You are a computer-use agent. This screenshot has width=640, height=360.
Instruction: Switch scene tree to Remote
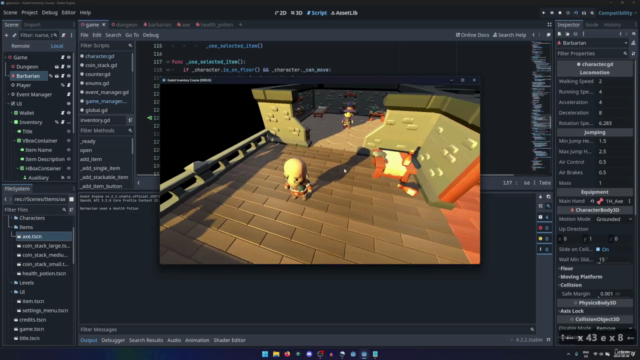[20, 46]
